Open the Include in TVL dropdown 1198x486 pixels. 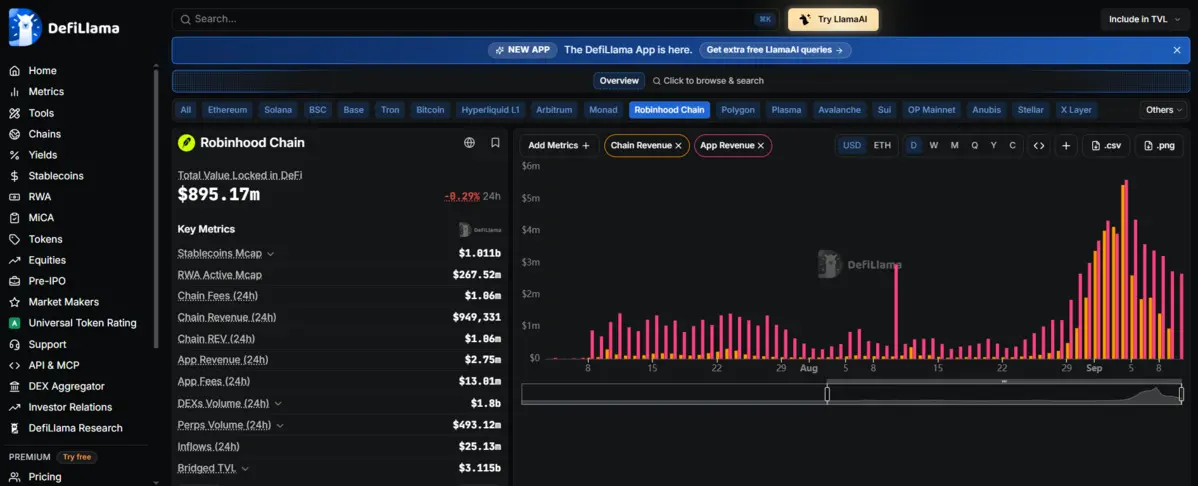1145,20
